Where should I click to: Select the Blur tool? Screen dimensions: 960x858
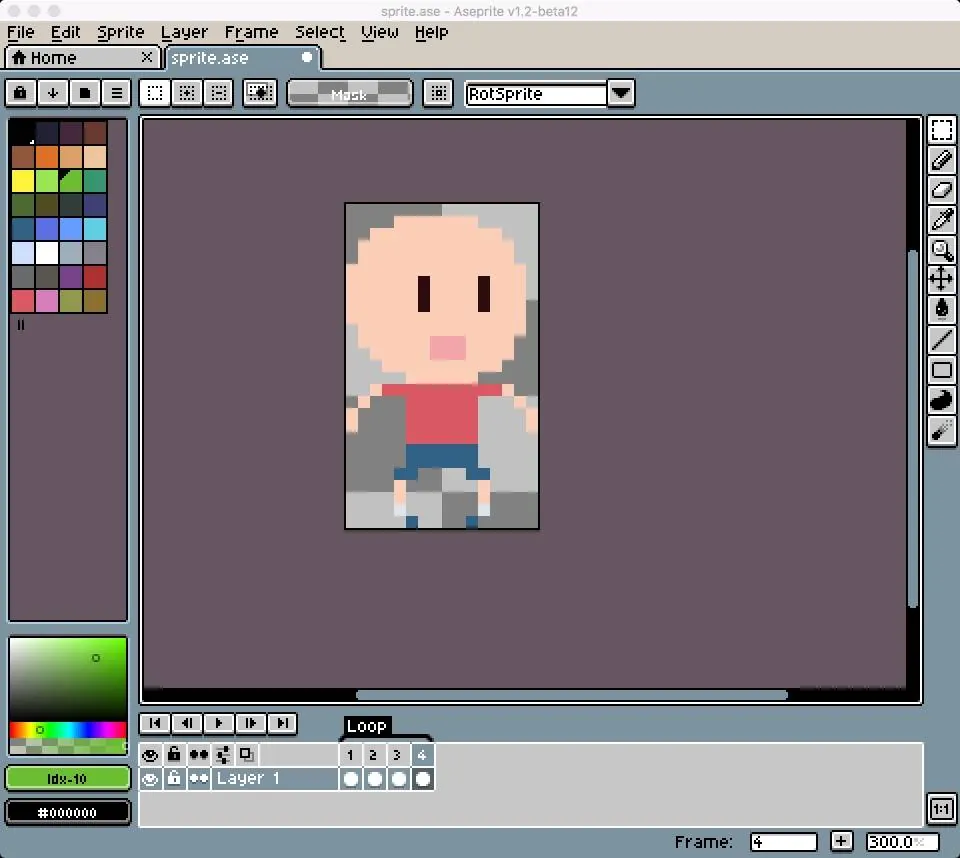click(941, 431)
